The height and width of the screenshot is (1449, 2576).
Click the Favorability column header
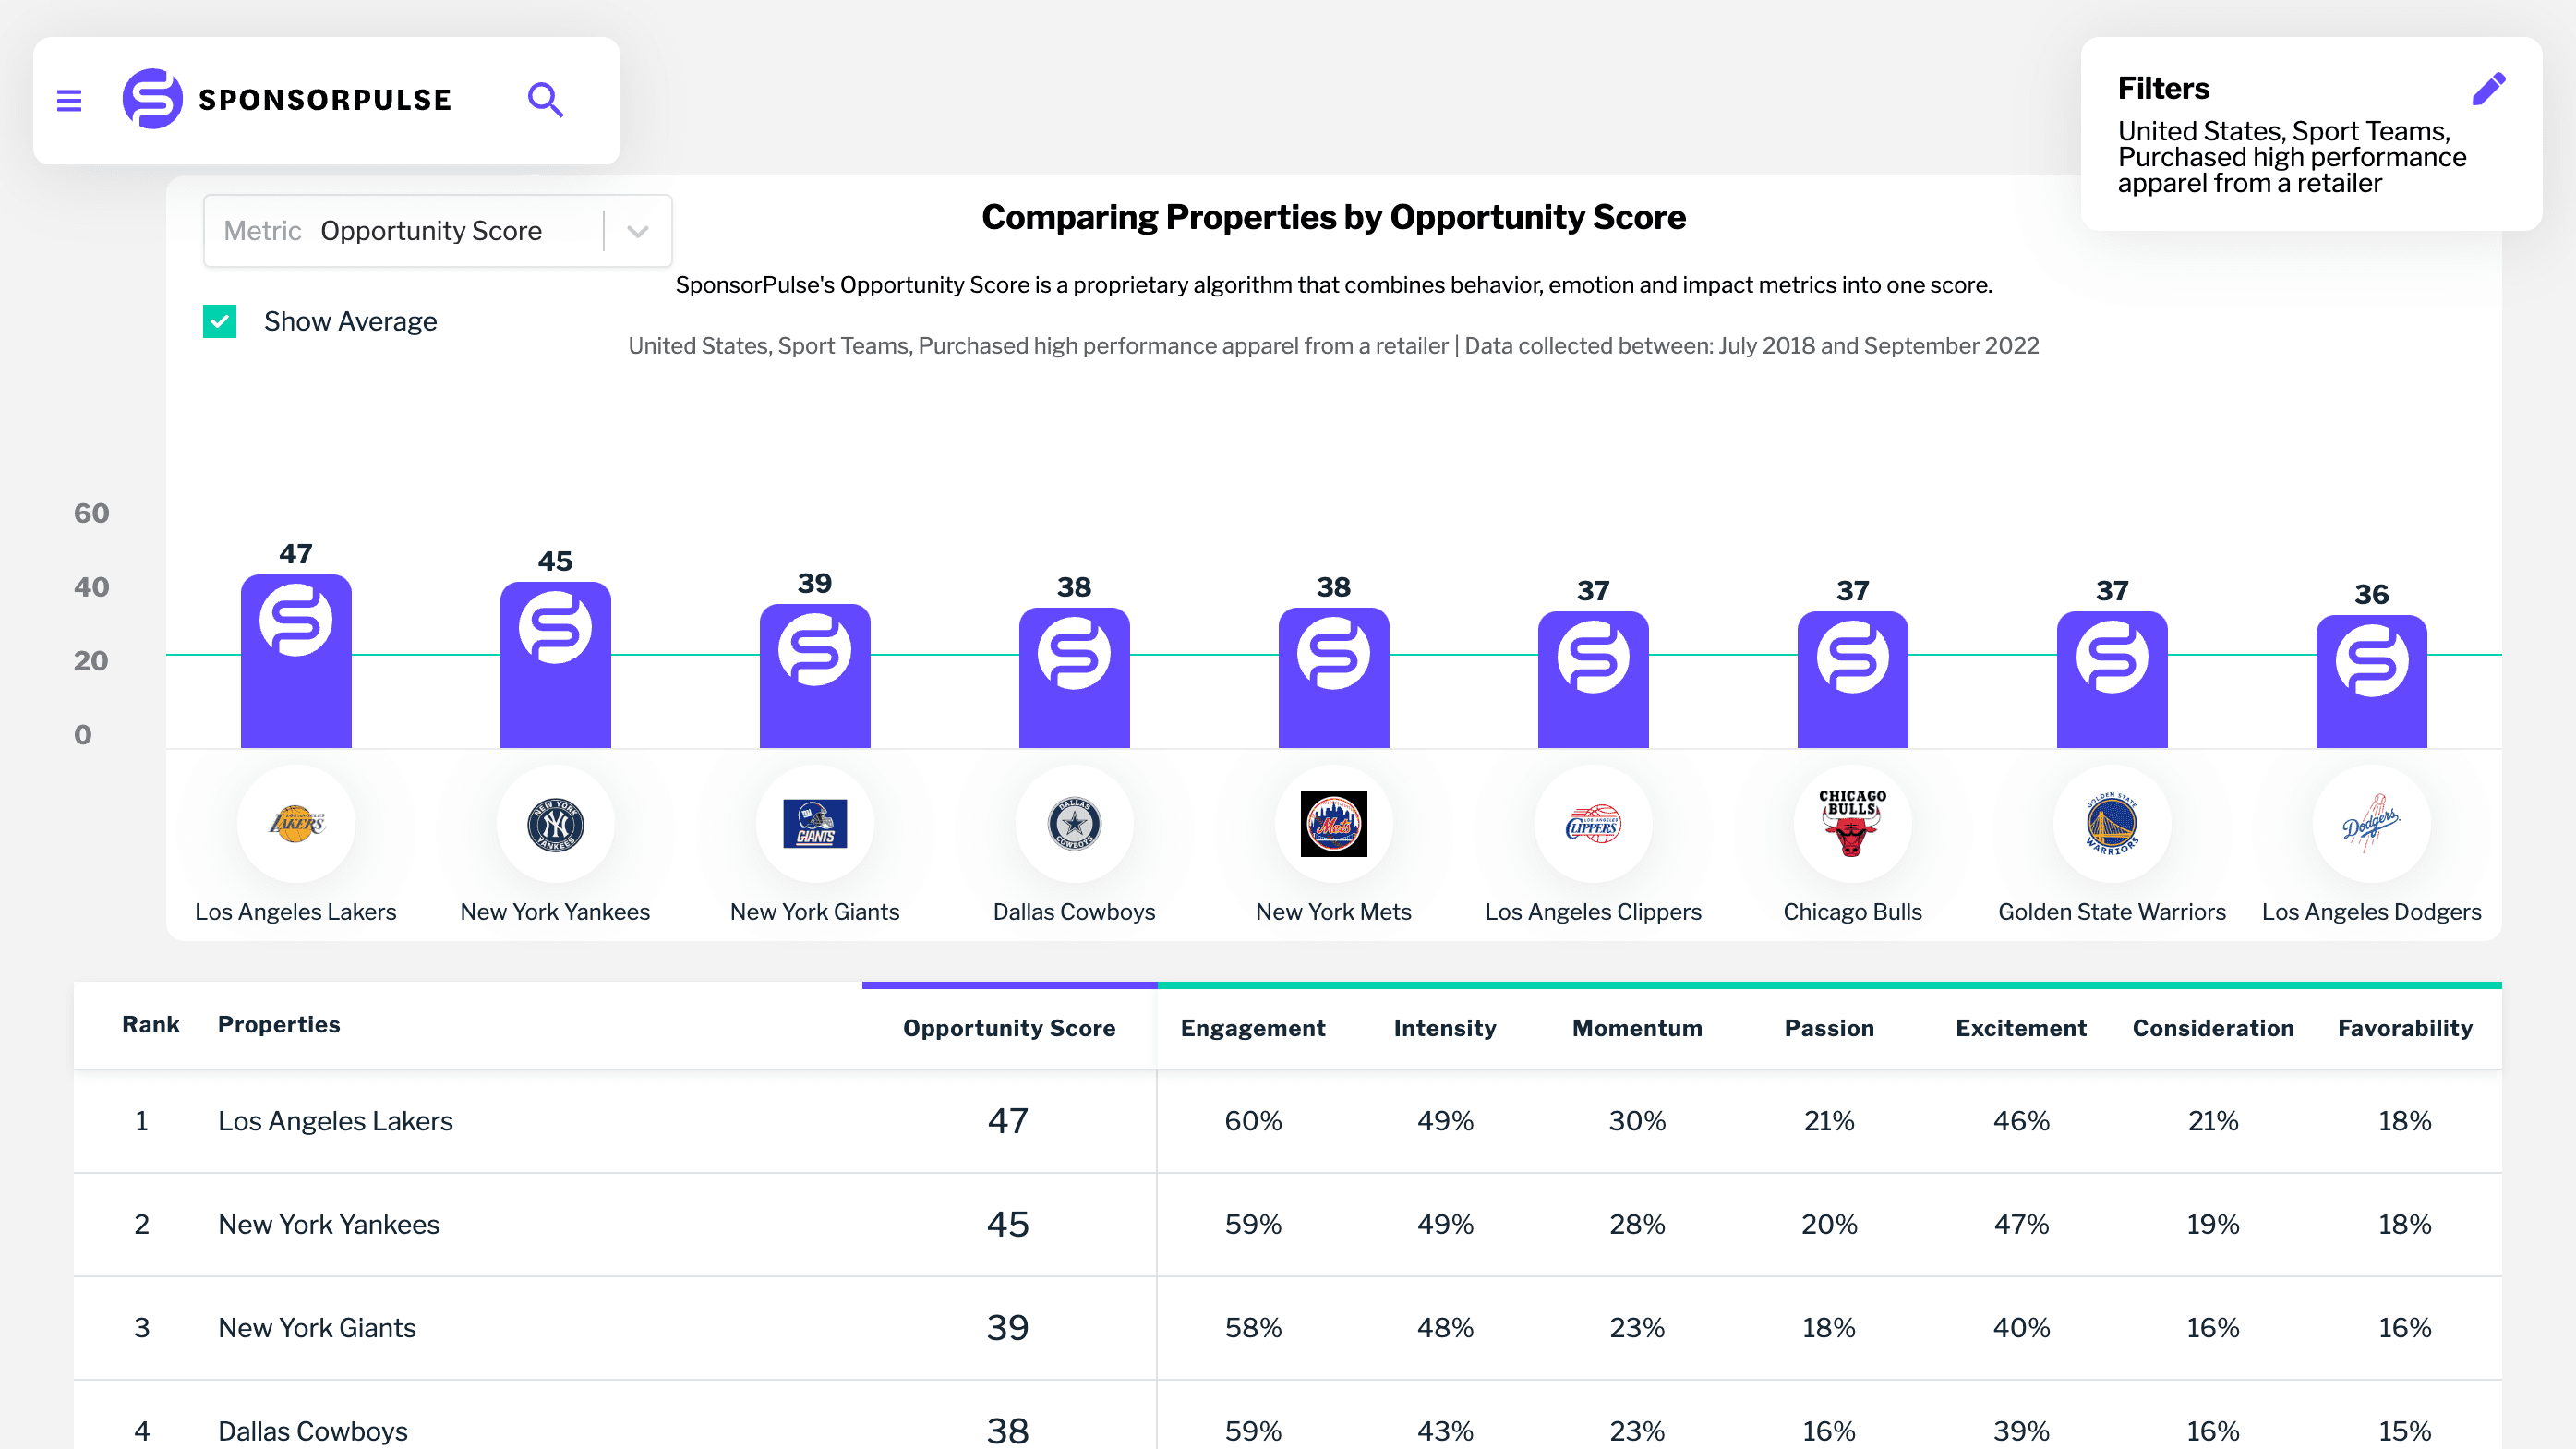tap(2404, 1028)
